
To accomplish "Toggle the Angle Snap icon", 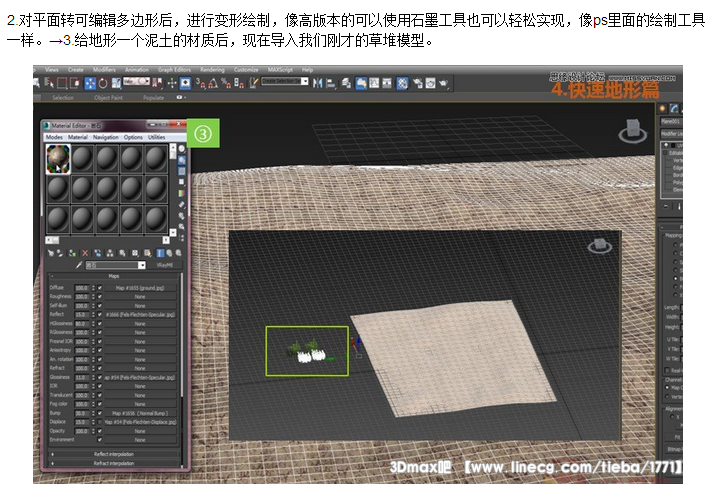I will coord(213,83).
